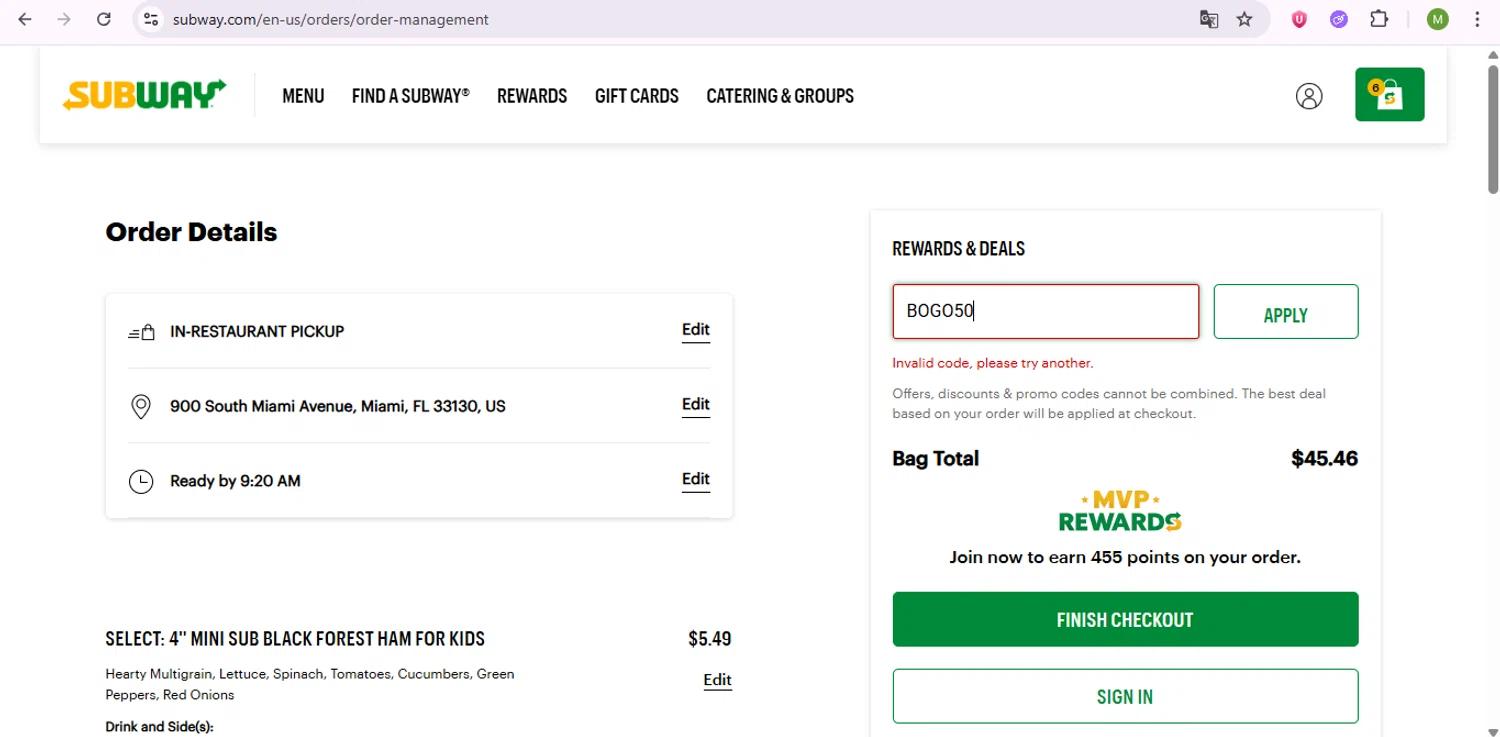
Task: Click the 'REWARDS & DEALS' heading
Action: coord(958,249)
